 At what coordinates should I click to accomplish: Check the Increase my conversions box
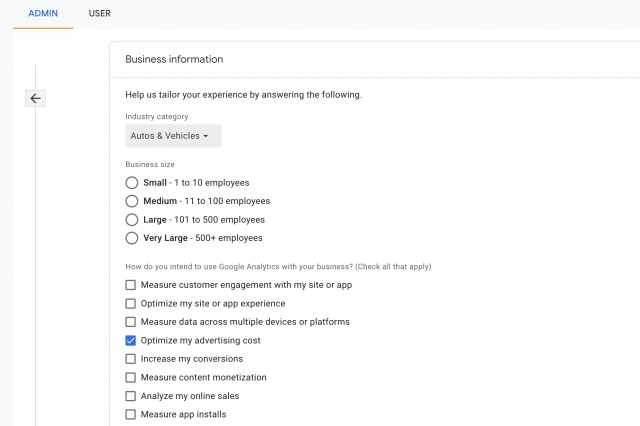(131, 359)
